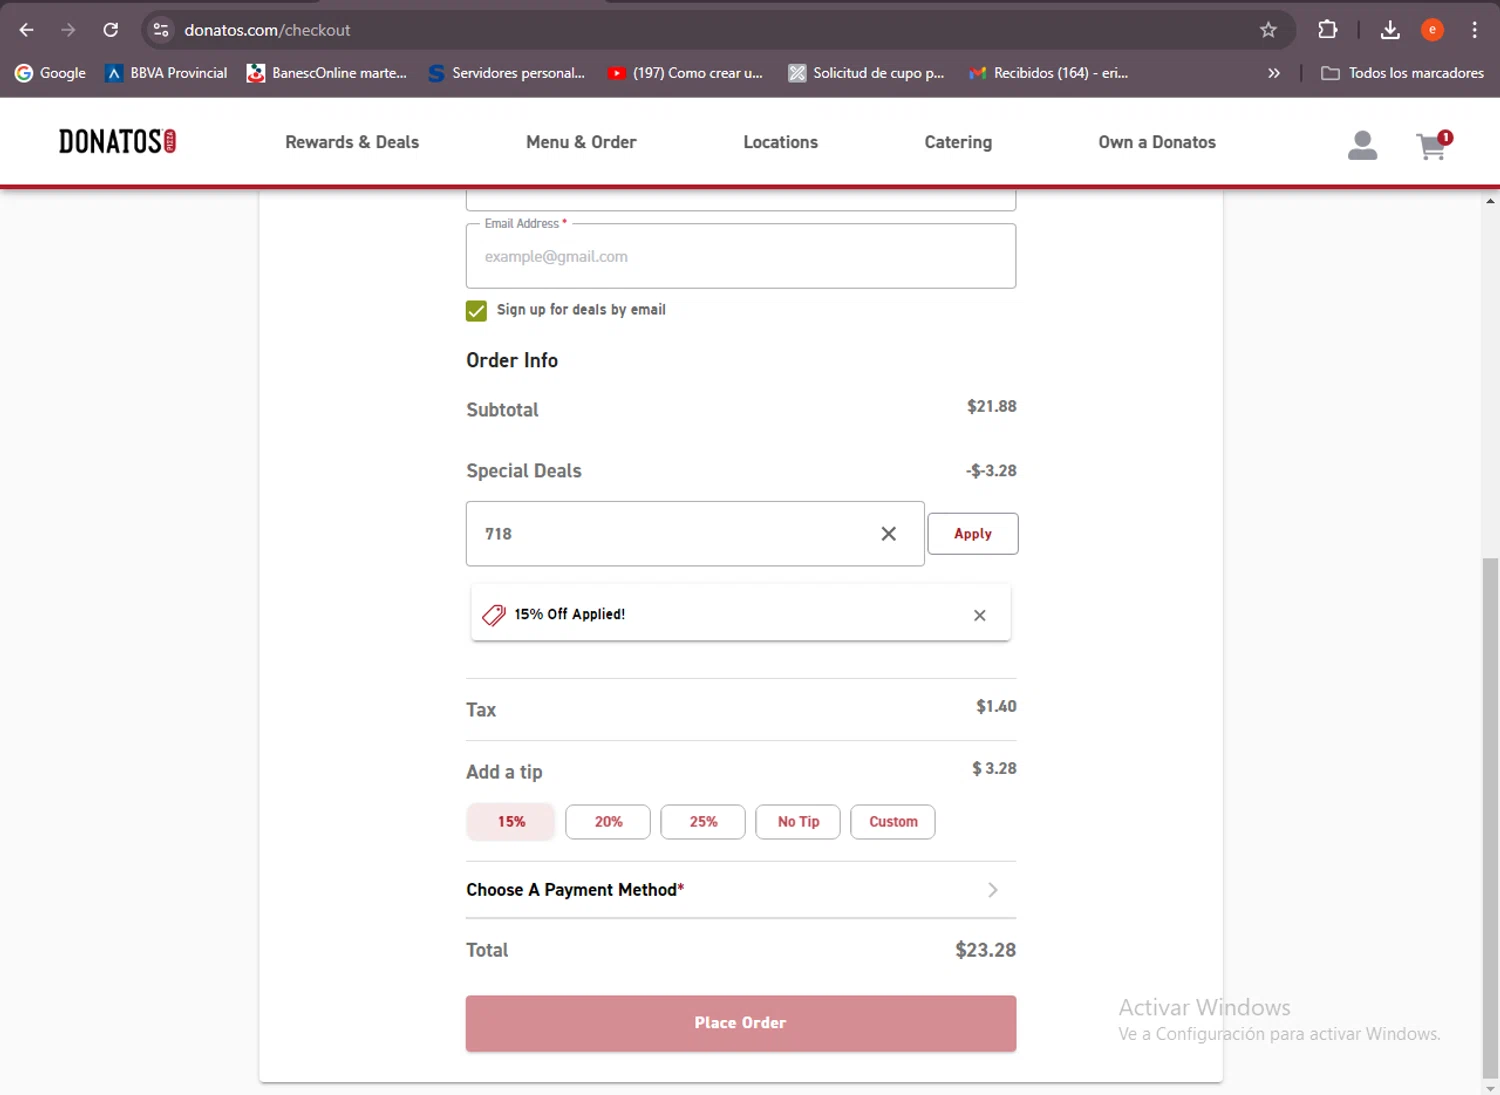The width and height of the screenshot is (1500, 1095).
Task: Open BanescOnline bookmark
Action: pyautogui.click(x=327, y=73)
